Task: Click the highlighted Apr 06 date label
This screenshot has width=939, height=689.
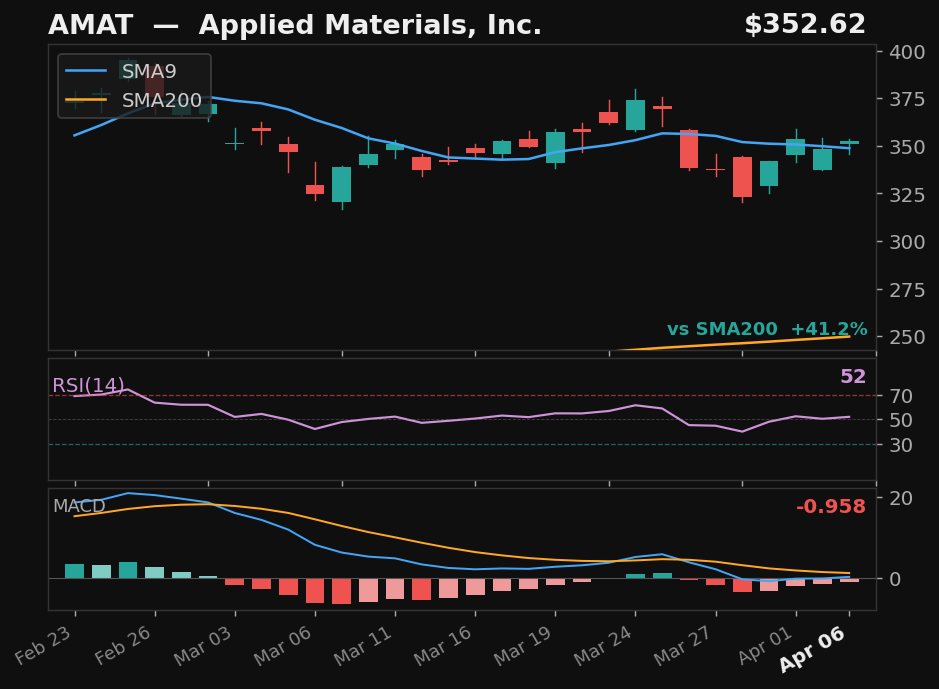Action: (x=813, y=649)
